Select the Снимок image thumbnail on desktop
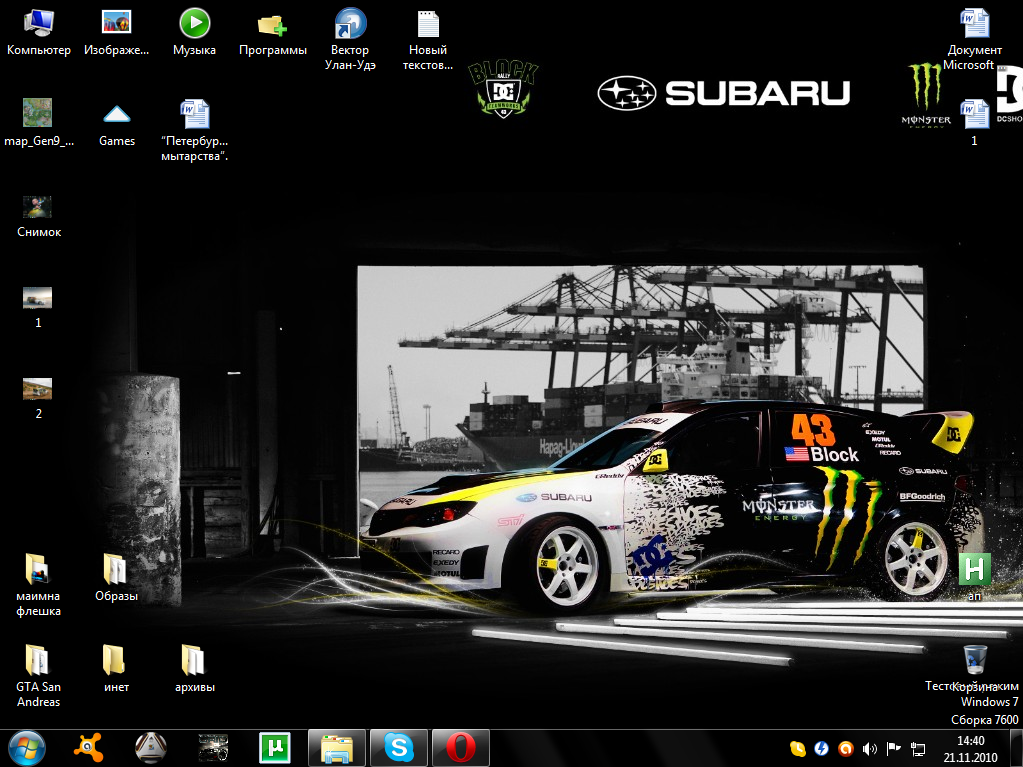This screenshot has height=767, width=1023. click(x=38, y=207)
